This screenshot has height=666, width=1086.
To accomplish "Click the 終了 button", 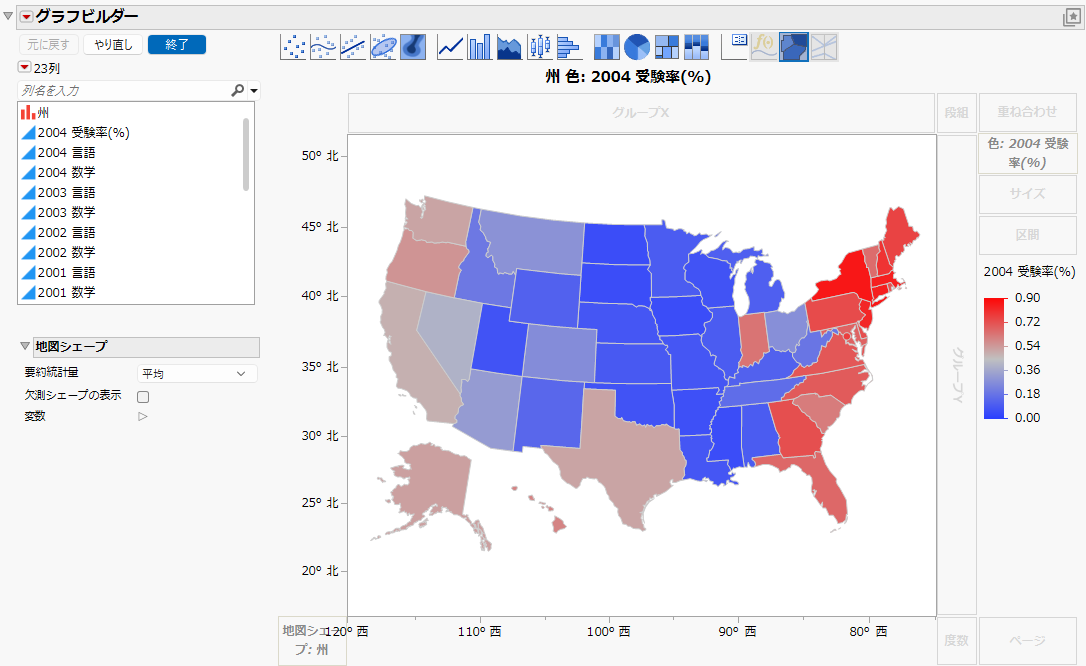I will pyautogui.click(x=177, y=44).
